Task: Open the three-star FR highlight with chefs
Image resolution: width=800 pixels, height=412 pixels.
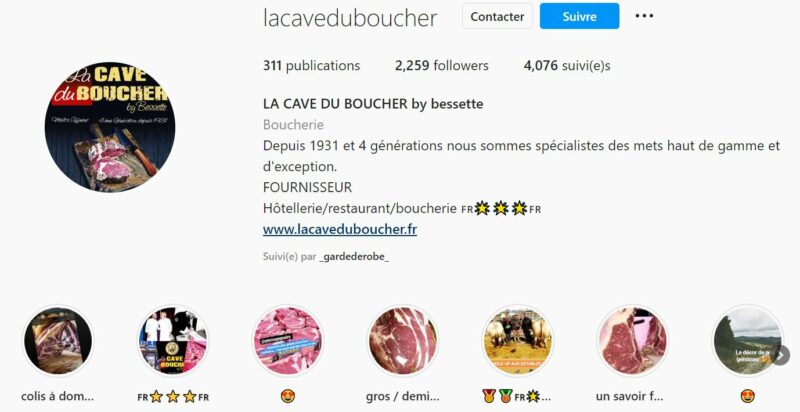Action: coord(173,341)
